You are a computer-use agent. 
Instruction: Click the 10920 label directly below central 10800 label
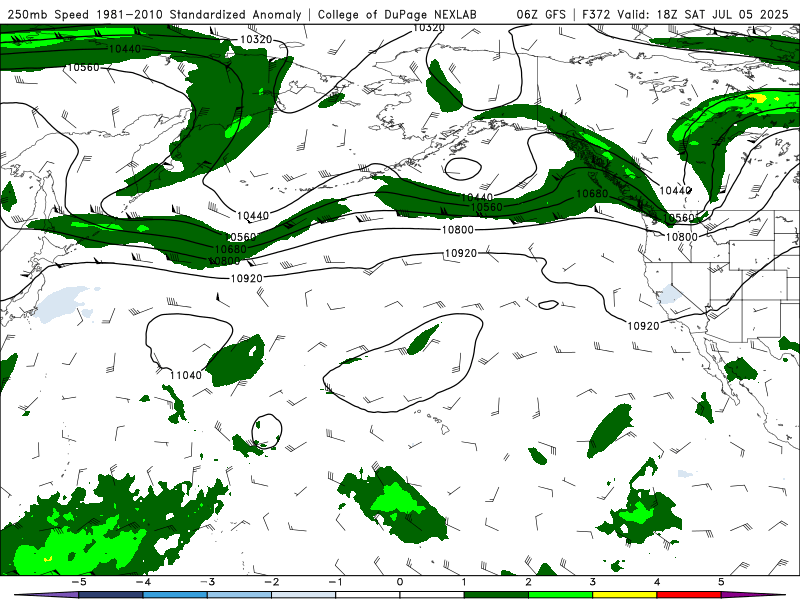coord(461,253)
